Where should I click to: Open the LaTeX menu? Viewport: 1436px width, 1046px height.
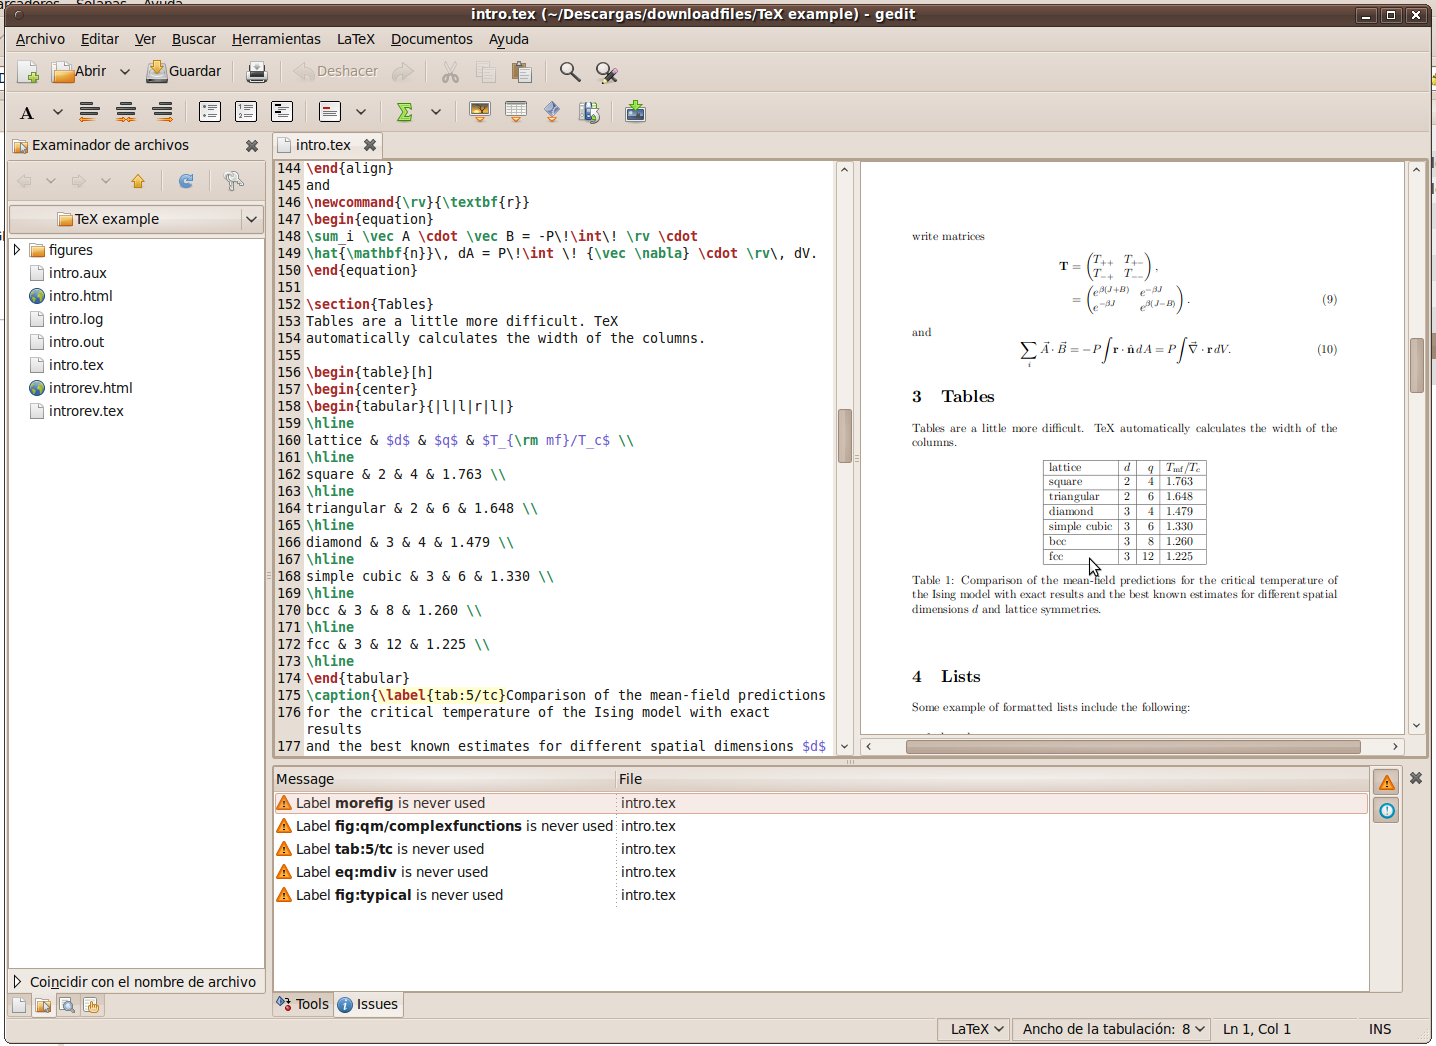point(355,39)
